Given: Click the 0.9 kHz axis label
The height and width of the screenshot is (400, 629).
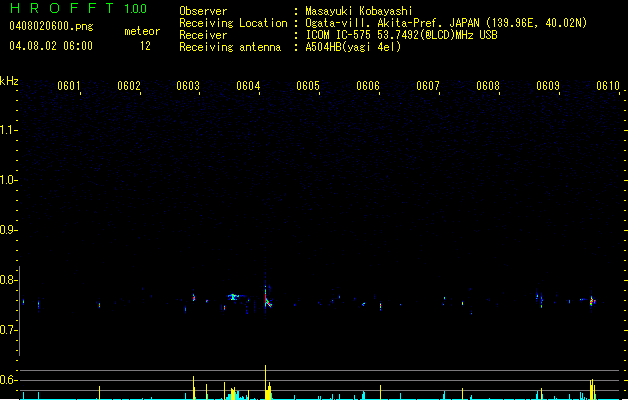Looking at the screenshot, I should (8, 230).
